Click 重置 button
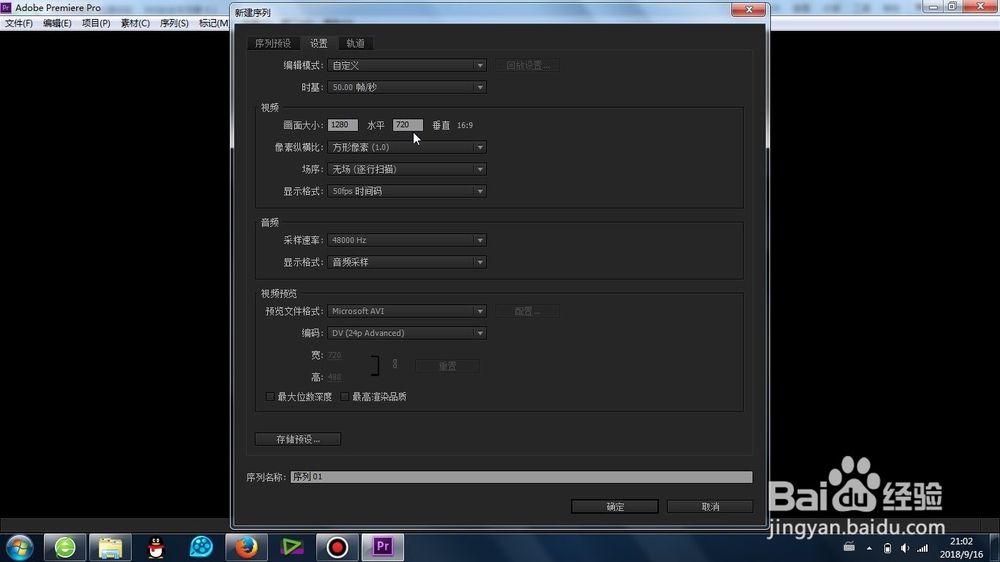The height and width of the screenshot is (562, 1000). click(x=447, y=366)
